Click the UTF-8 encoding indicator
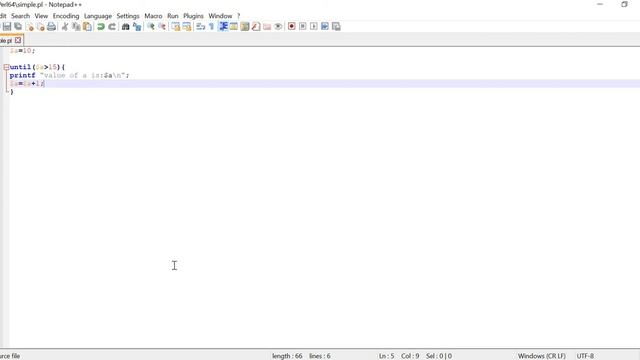Image resolution: width=640 pixels, height=360 pixels. point(585,356)
